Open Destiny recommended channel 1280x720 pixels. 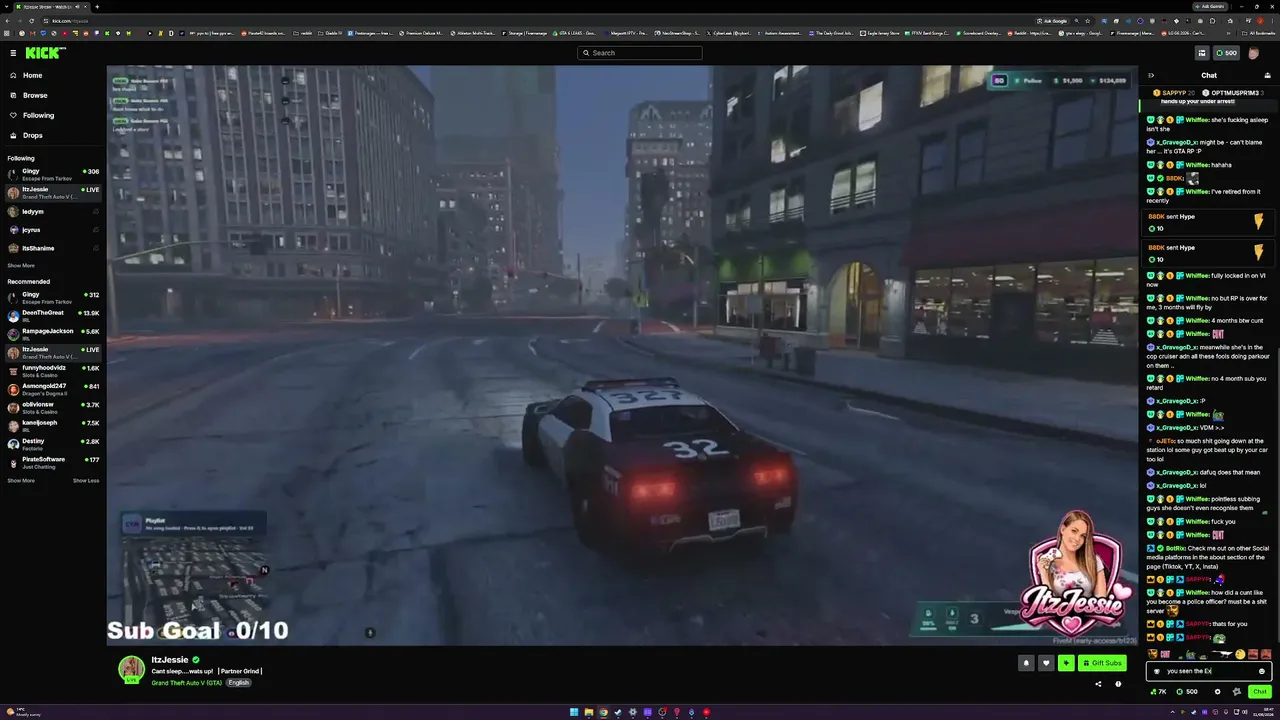52,443
